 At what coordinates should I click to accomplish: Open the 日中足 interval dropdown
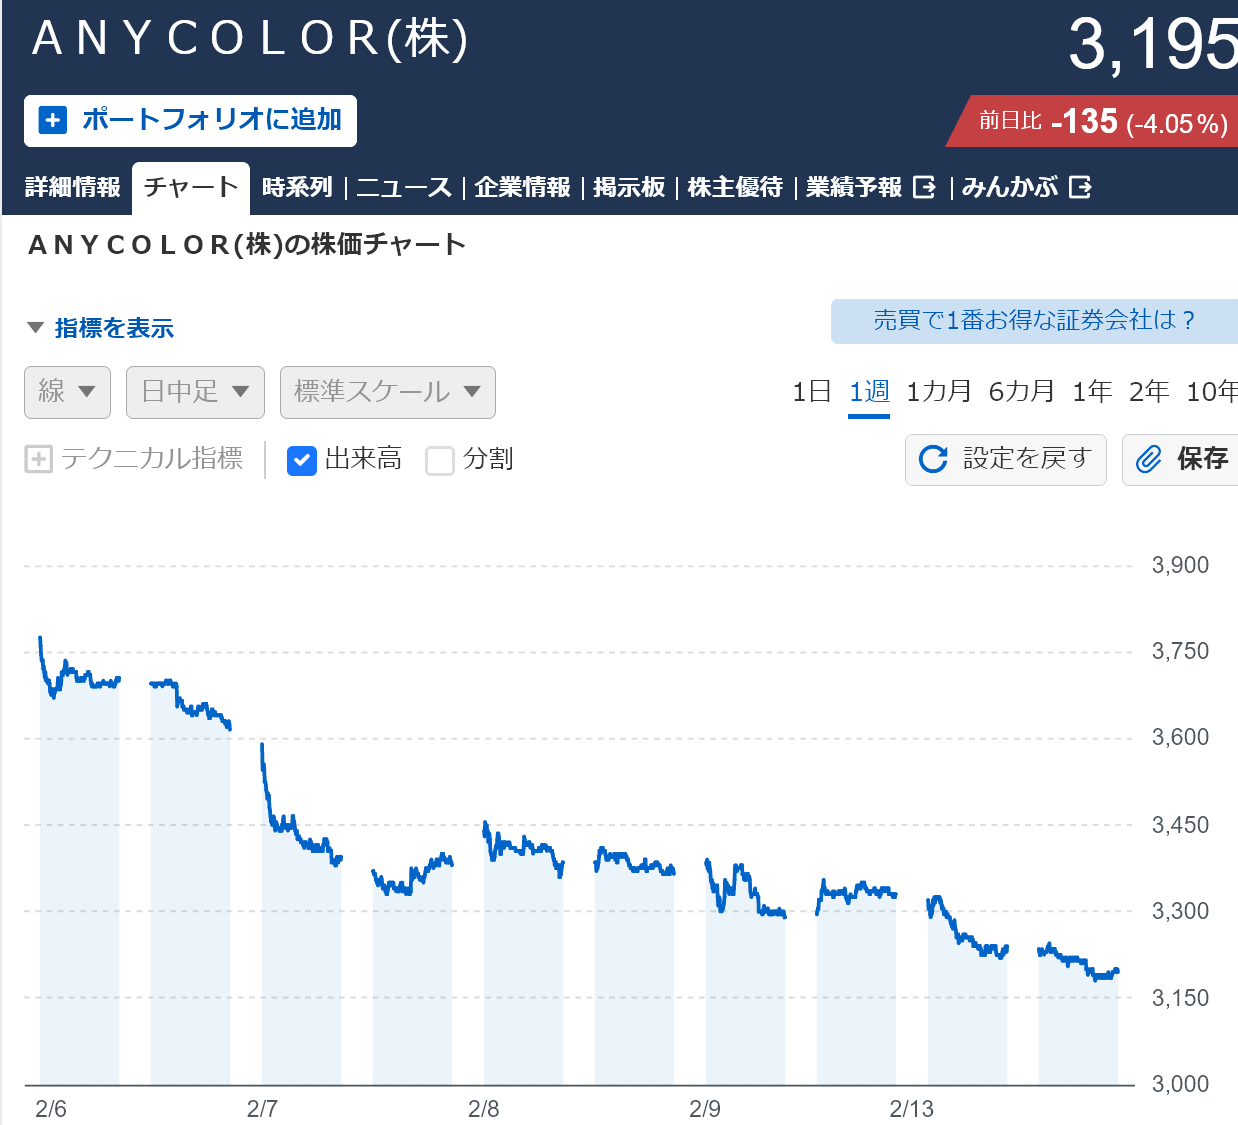tap(195, 392)
